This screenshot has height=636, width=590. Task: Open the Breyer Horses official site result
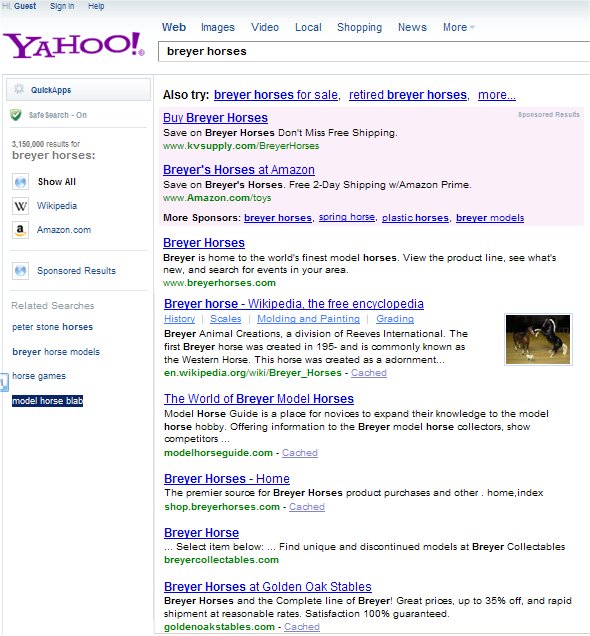pos(204,243)
